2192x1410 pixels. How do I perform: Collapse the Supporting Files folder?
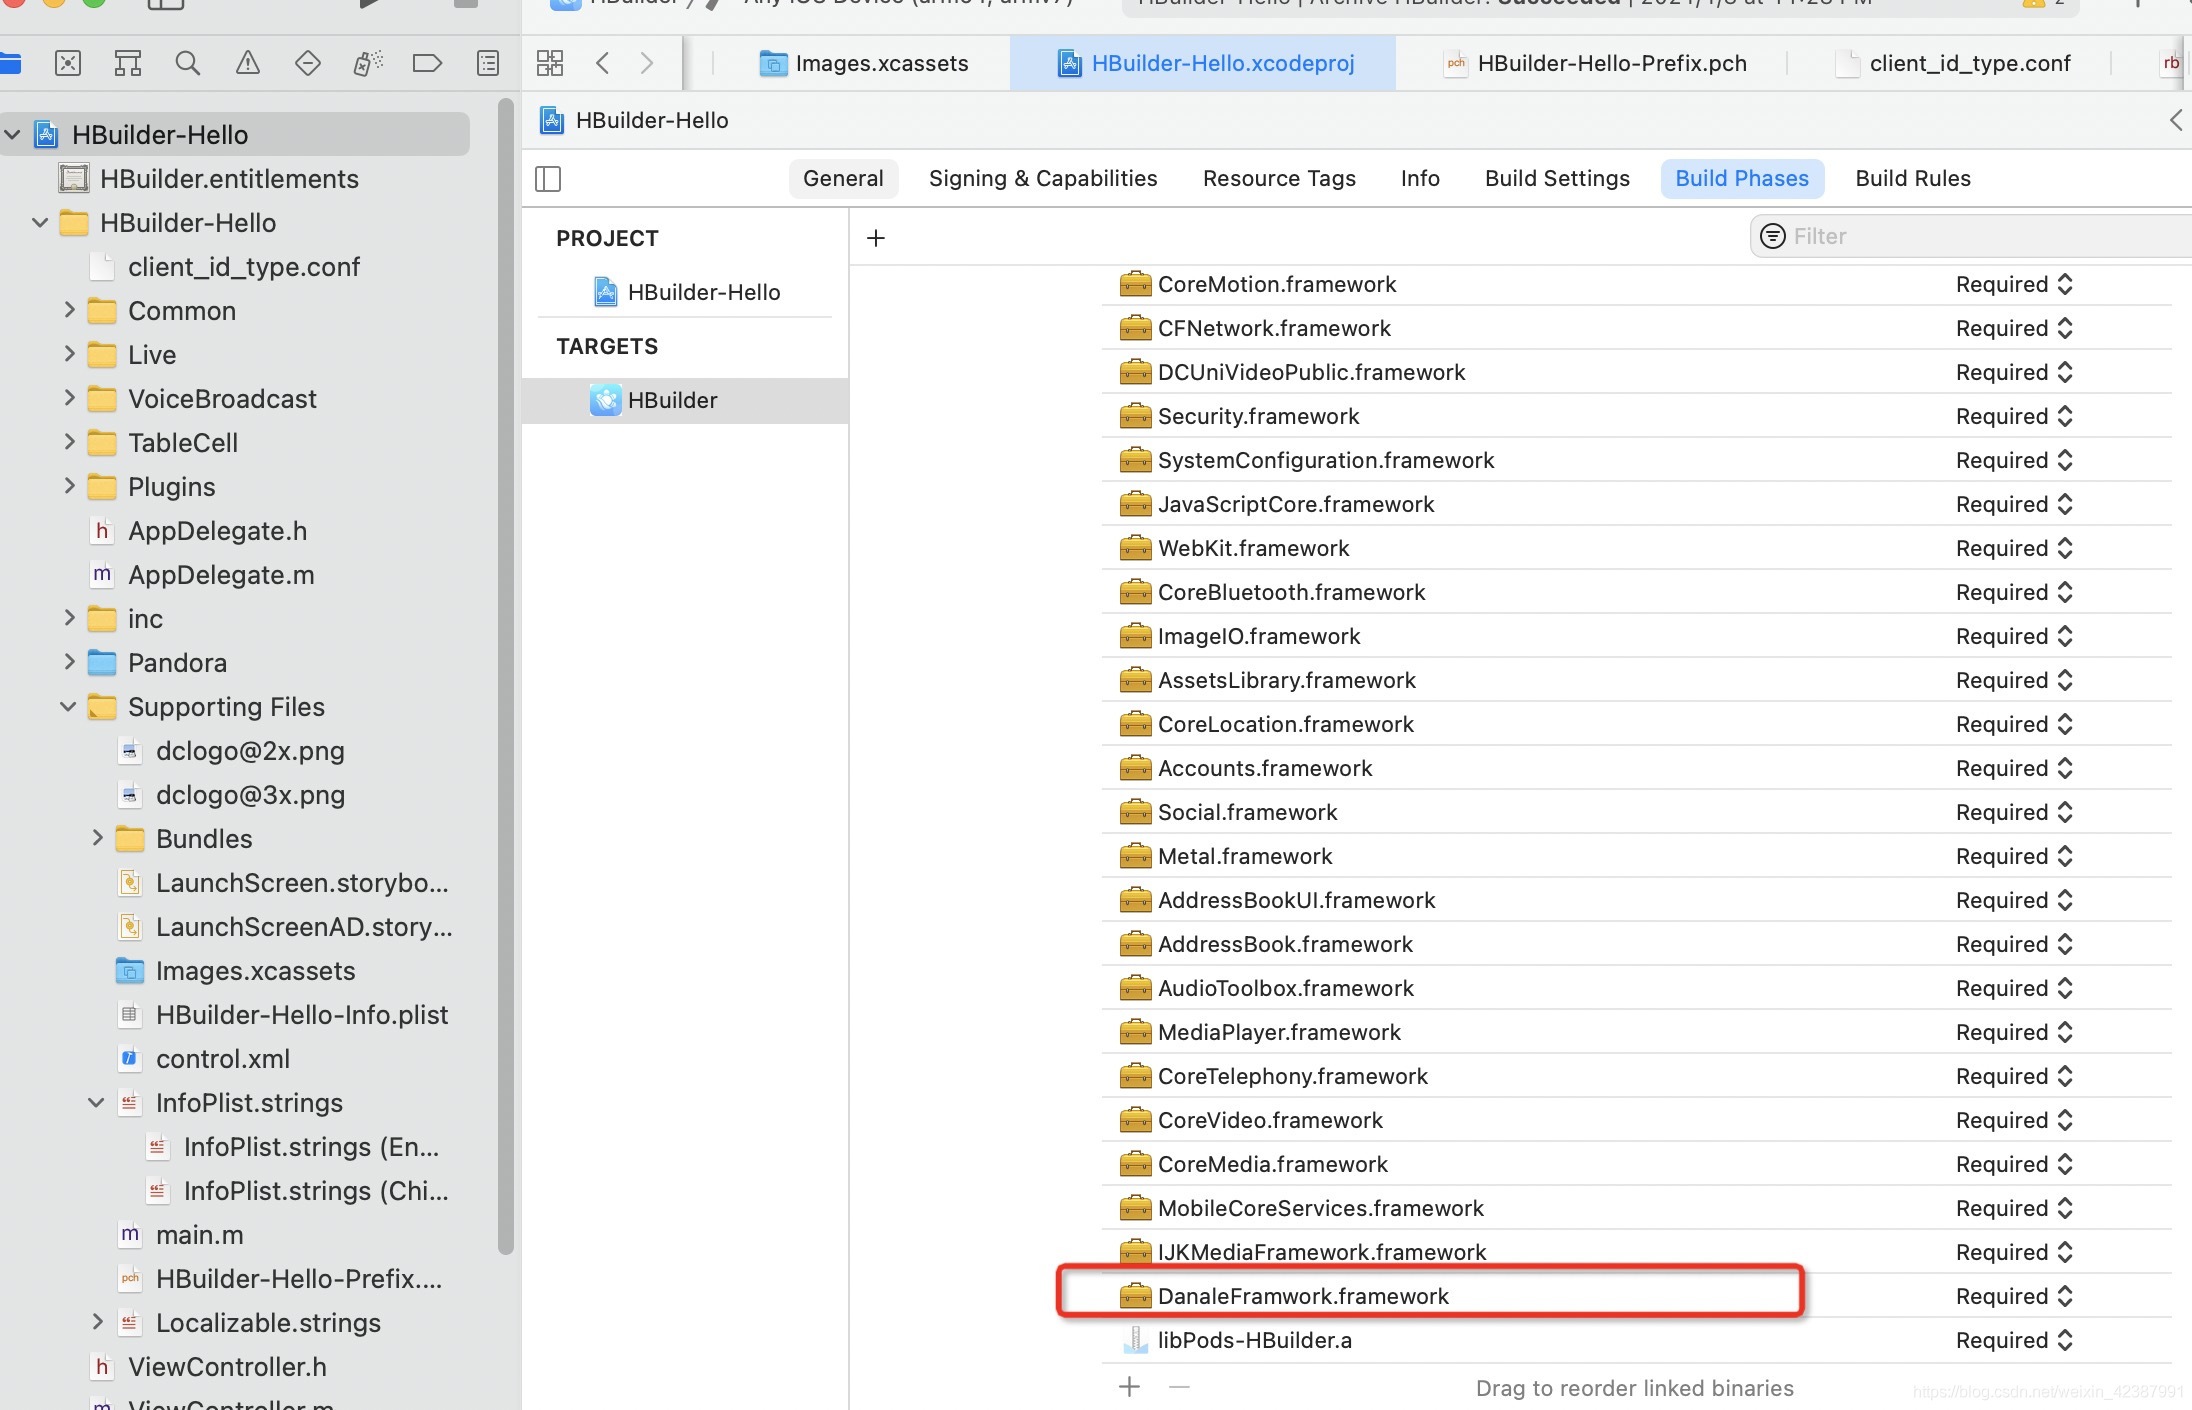tap(68, 706)
